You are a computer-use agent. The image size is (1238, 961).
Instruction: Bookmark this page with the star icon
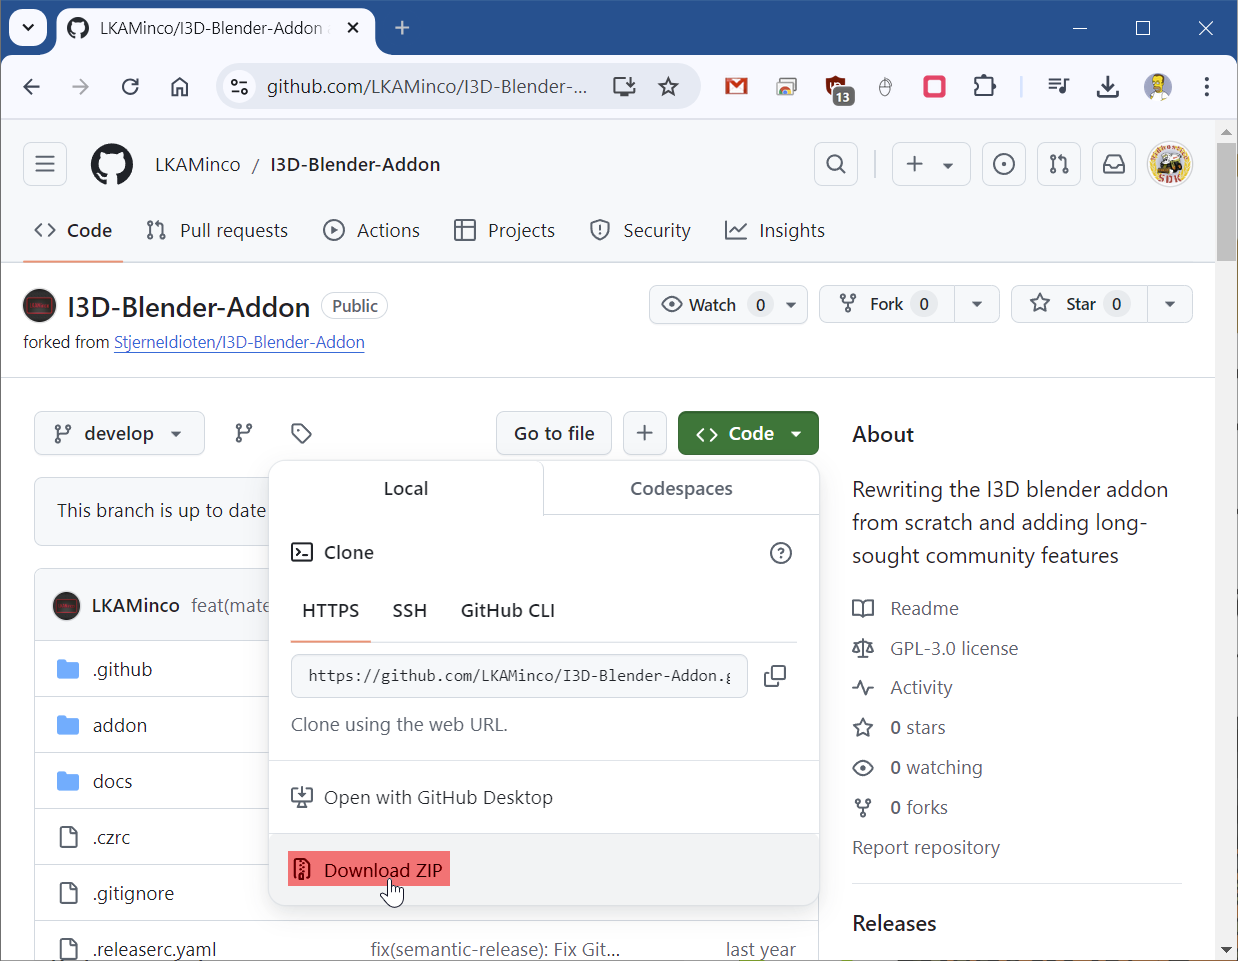[x=668, y=87]
